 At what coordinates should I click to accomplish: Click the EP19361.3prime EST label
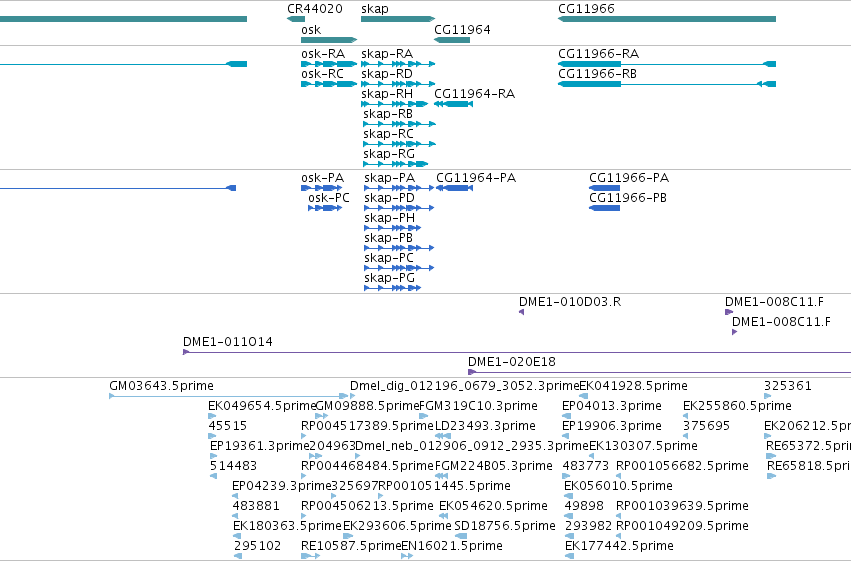tap(259, 446)
